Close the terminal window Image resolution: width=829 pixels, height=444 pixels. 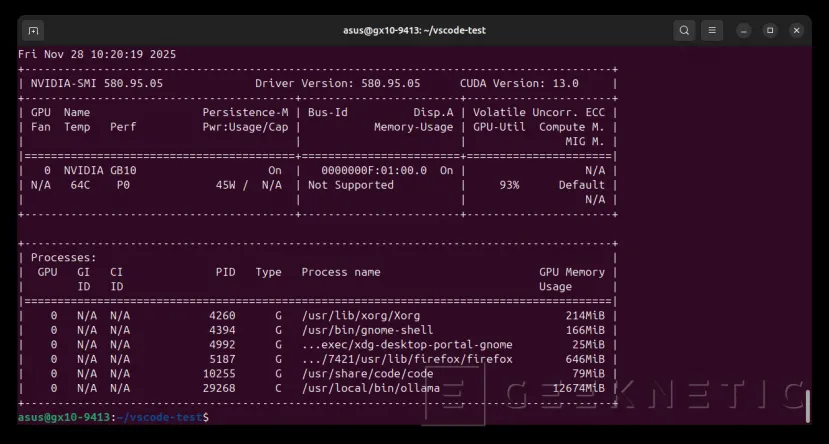[797, 30]
